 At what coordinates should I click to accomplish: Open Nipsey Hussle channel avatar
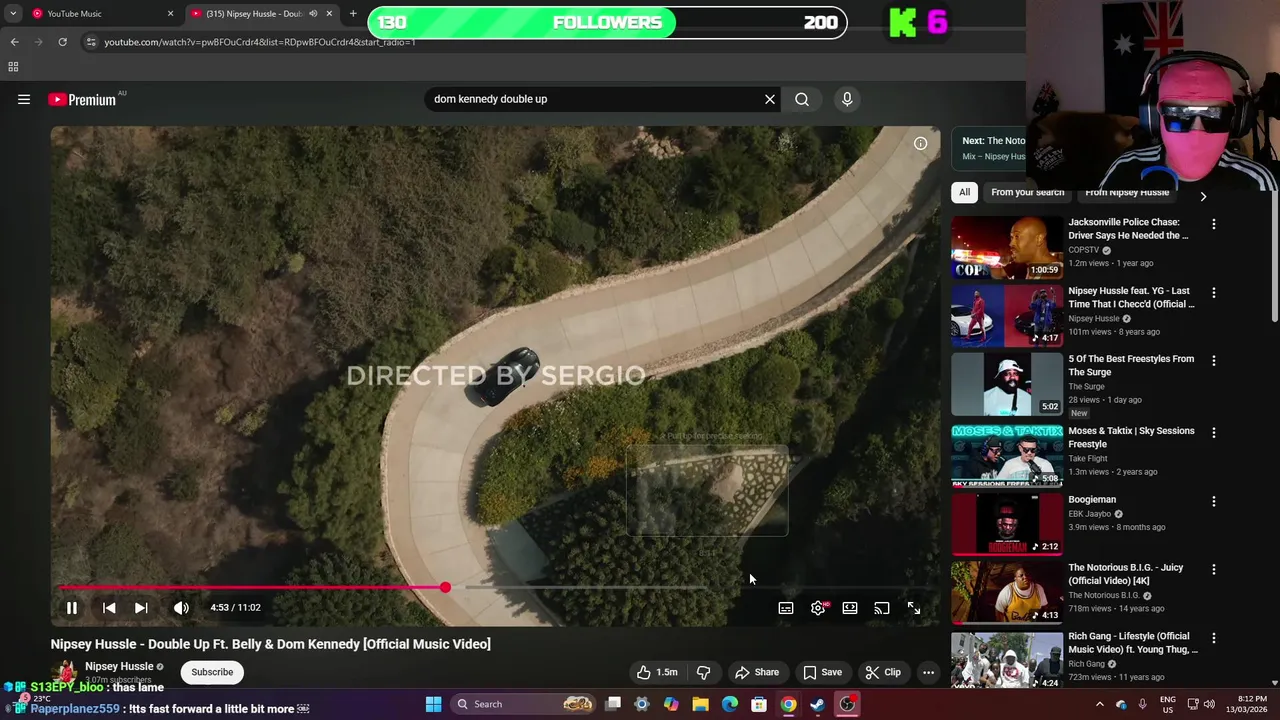click(x=65, y=672)
